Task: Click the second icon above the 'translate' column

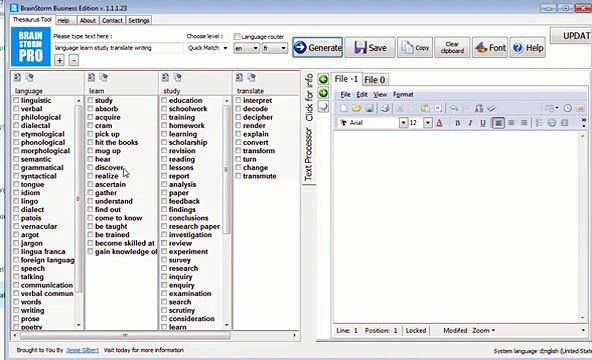Action: click(251, 77)
